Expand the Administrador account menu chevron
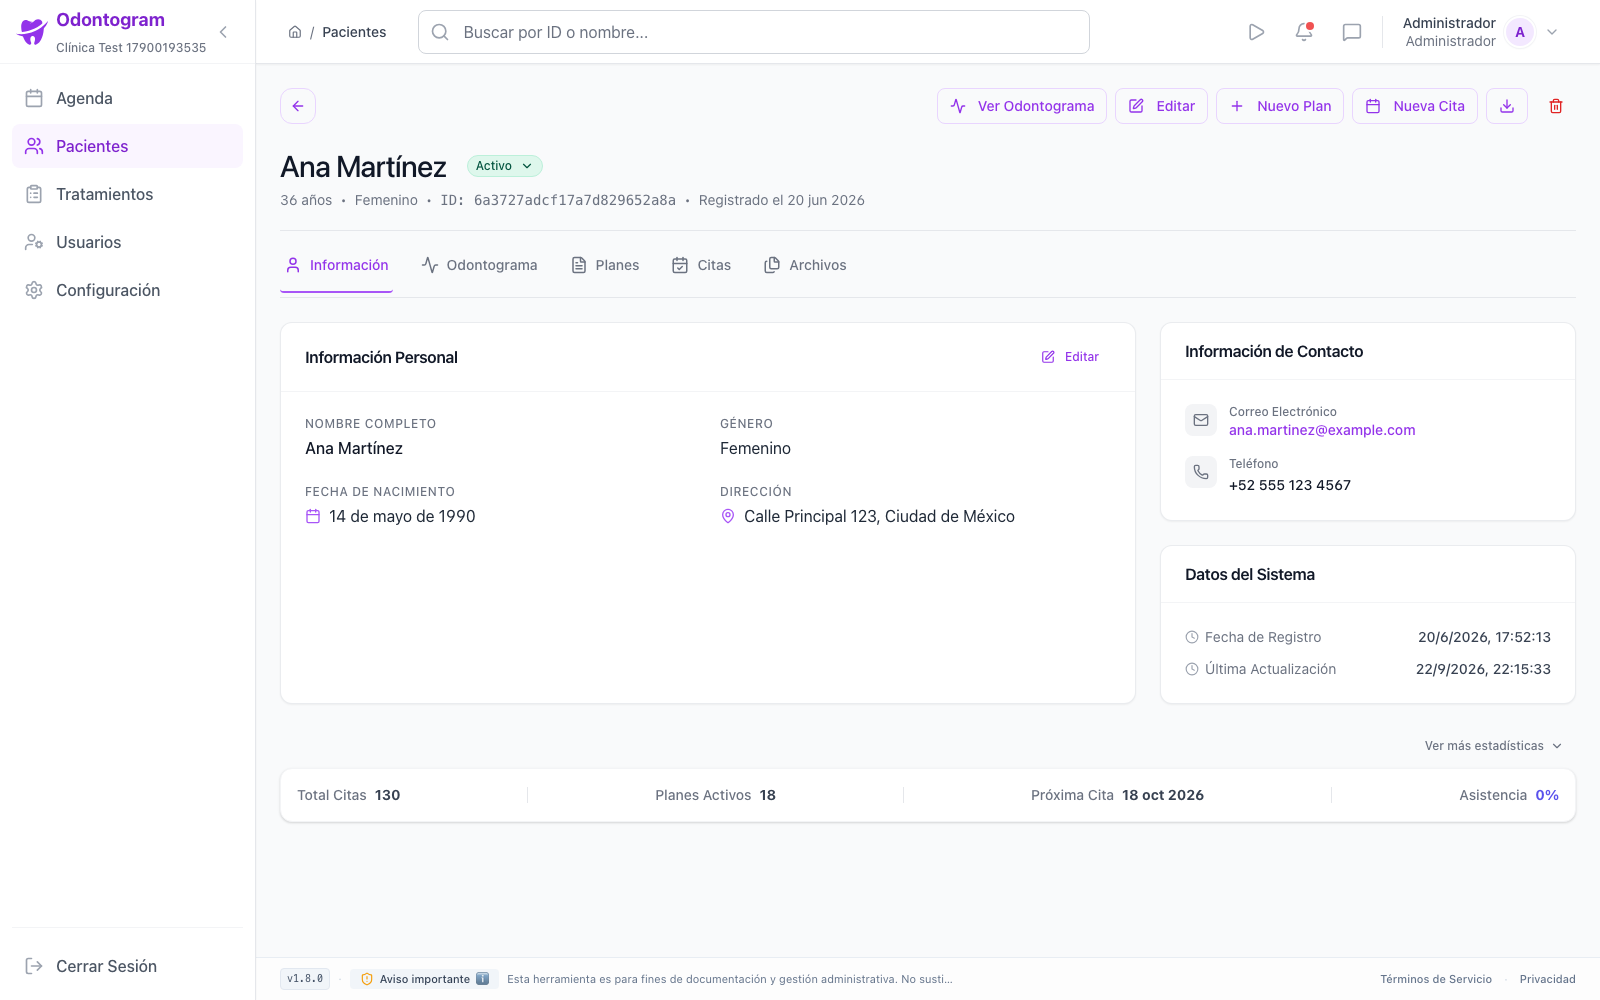This screenshot has width=1600, height=1000. click(1552, 32)
